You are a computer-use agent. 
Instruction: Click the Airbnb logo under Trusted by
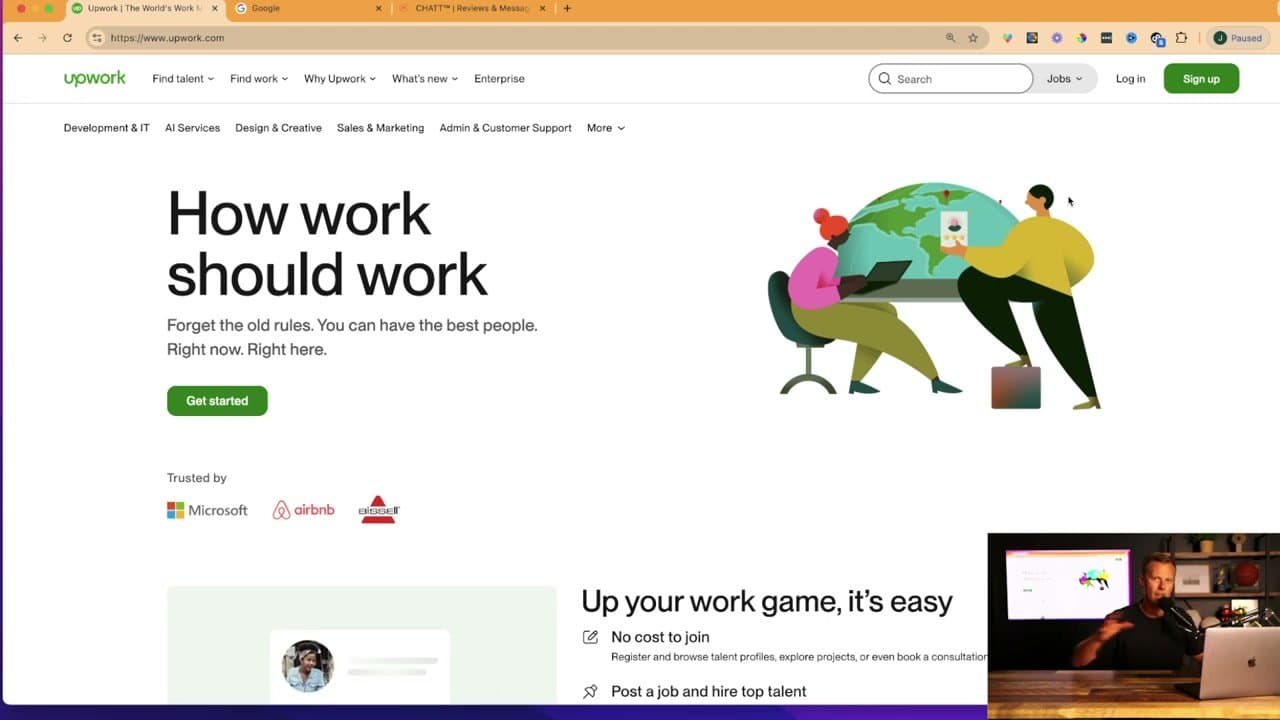(303, 509)
